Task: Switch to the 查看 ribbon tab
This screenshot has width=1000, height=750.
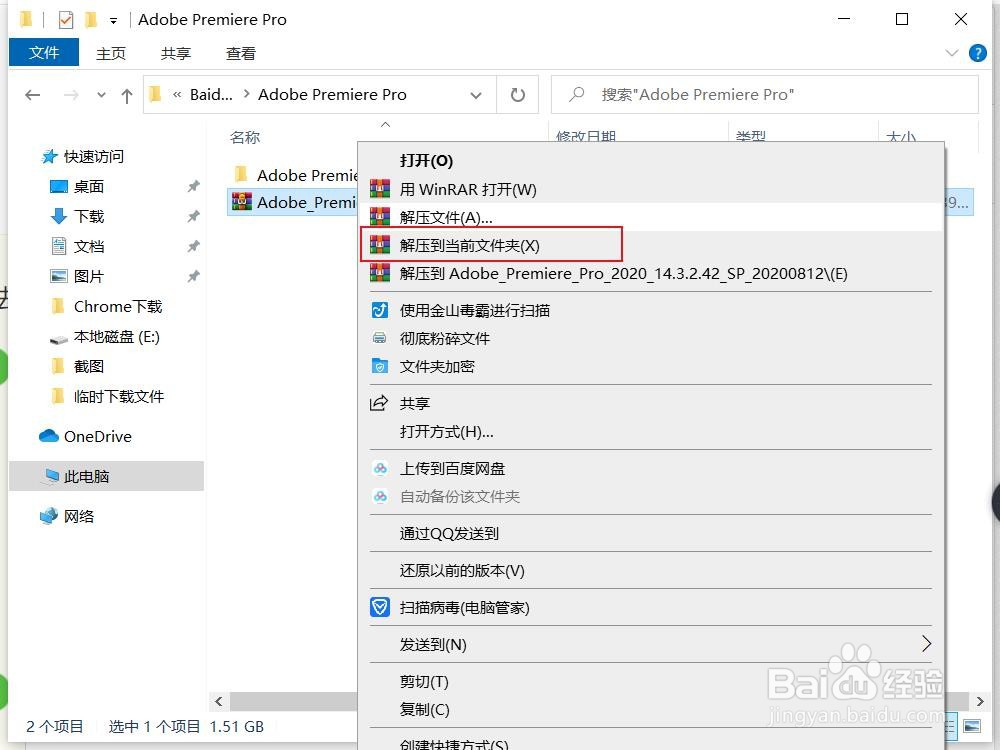Action: tap(240, 53)
